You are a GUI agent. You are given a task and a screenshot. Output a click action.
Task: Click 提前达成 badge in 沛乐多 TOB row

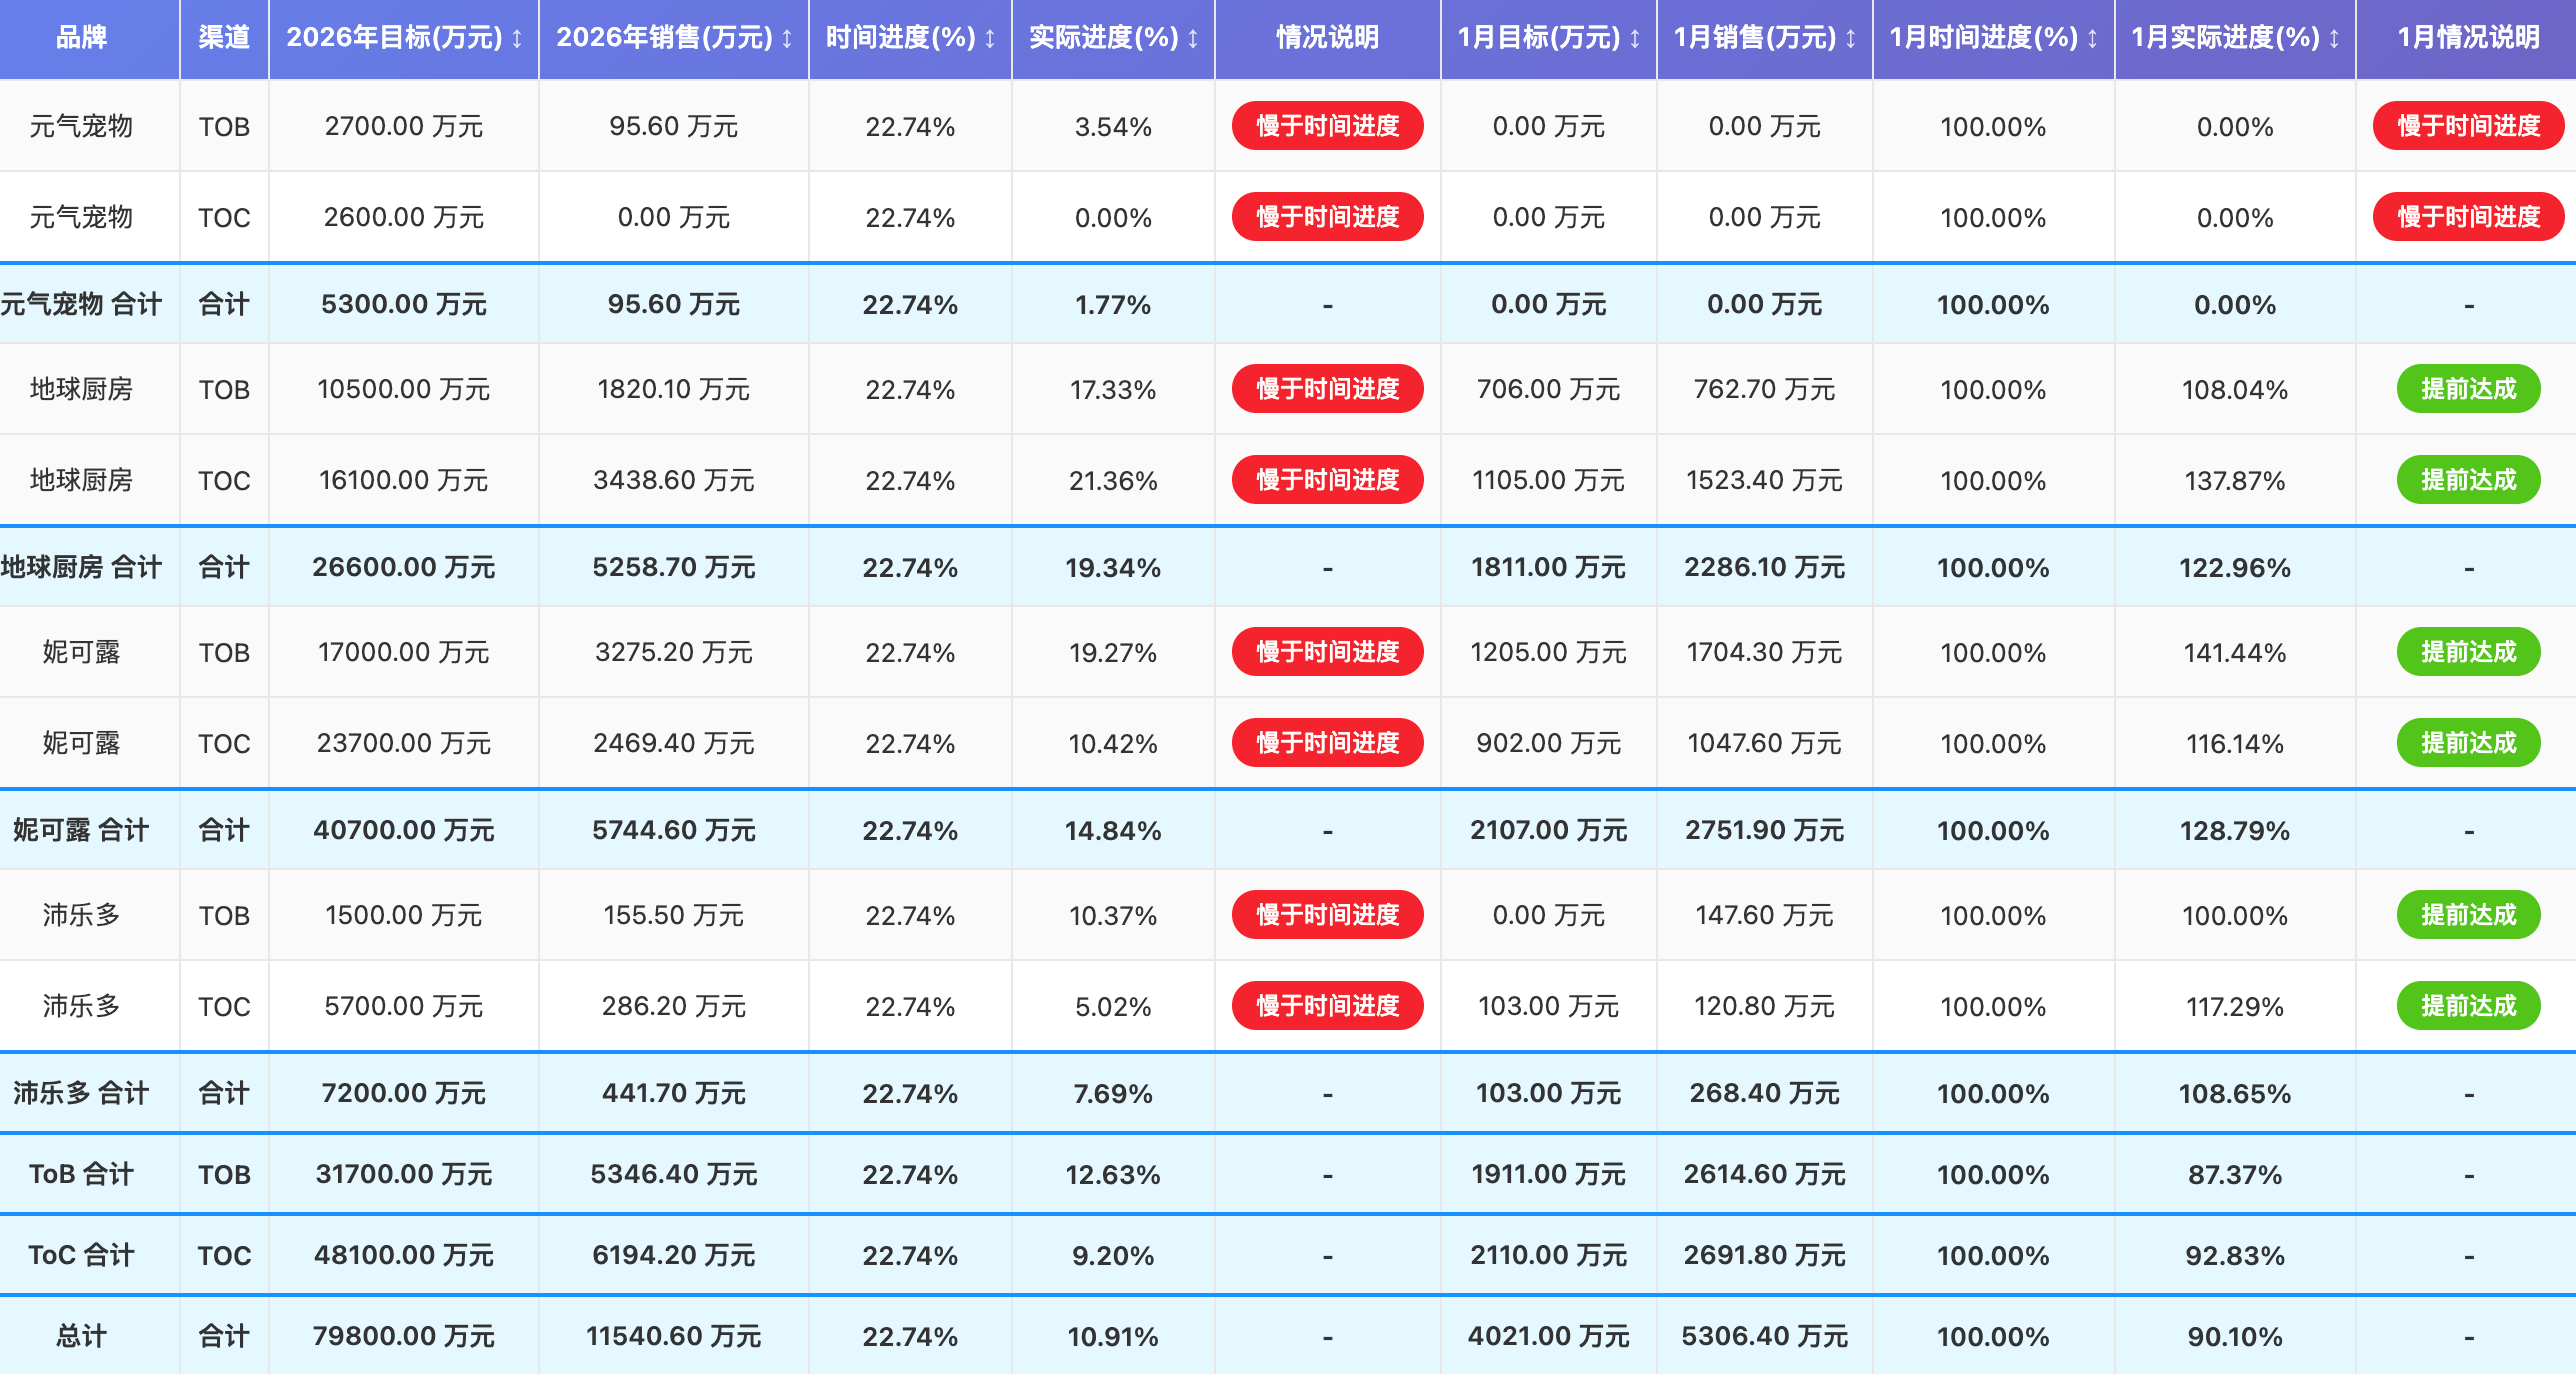pos(2468,915)
